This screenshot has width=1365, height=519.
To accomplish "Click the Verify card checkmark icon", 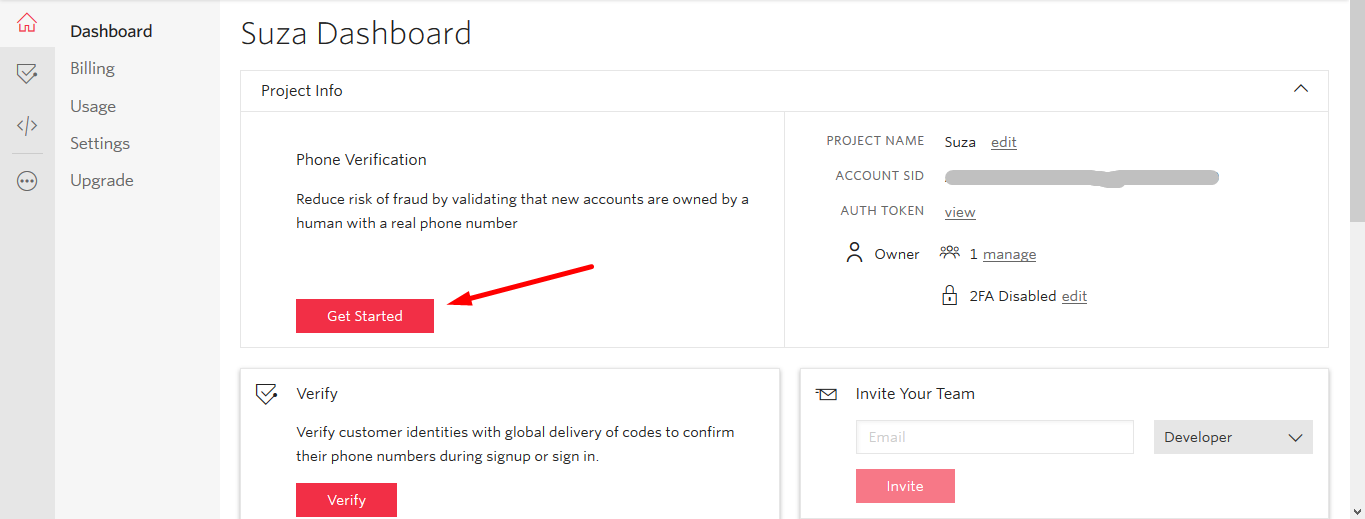I will coord(266,394).
